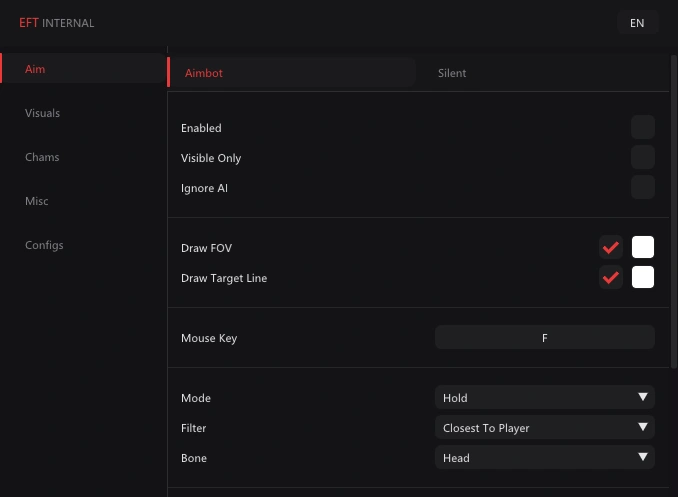
Task: Disable the Draw Target Line checkbox
Action: click(611, 277)
